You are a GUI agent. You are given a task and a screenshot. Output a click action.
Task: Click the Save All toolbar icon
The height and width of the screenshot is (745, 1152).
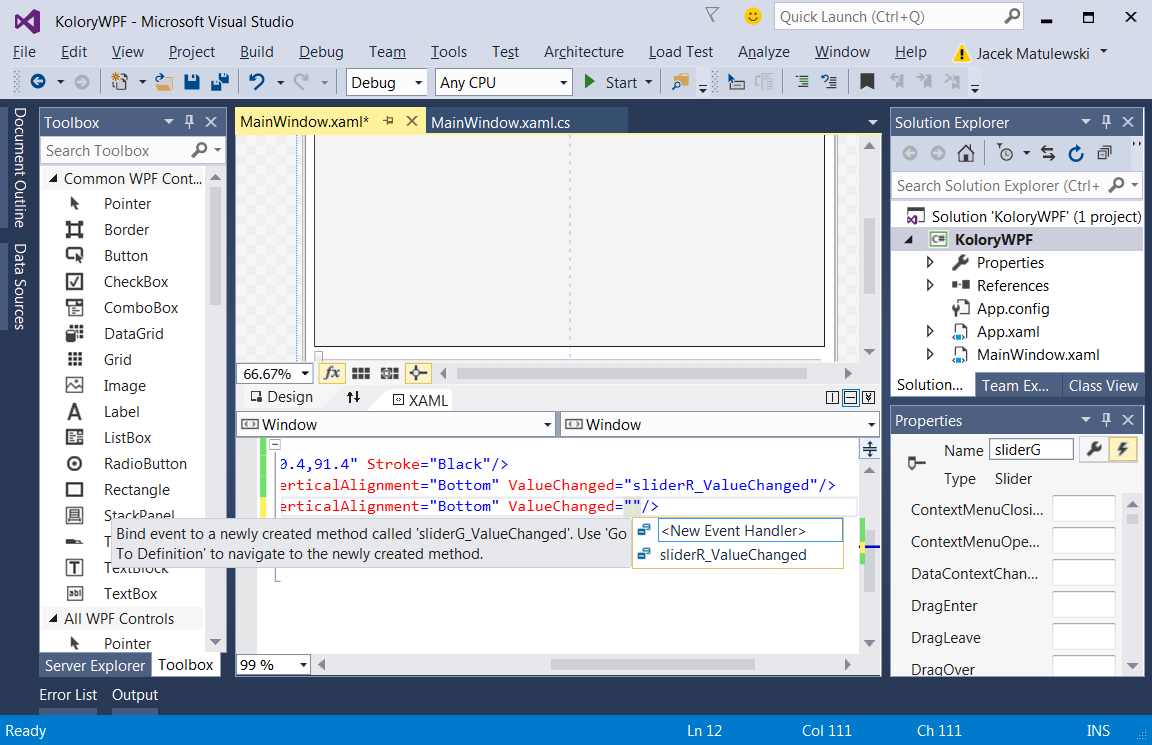point(219,82)
